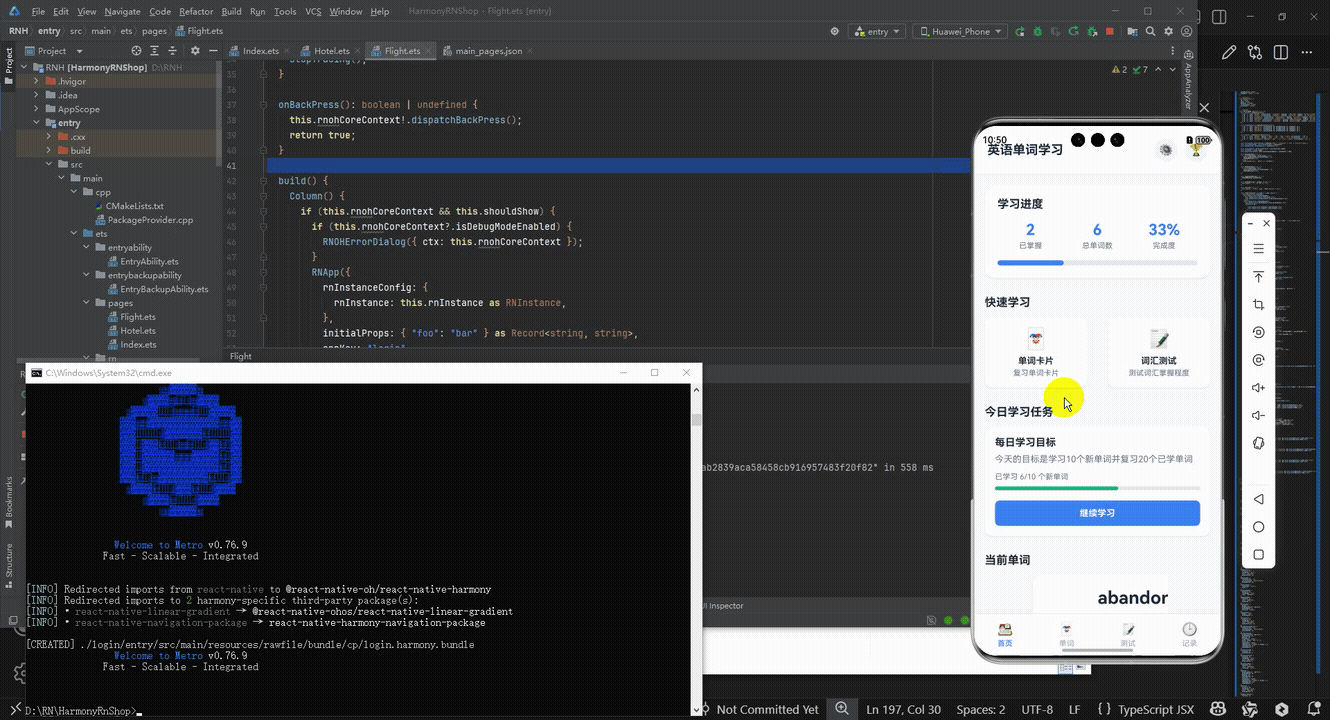Tap the 继续学习 button
1330x720 pixels.
click(1097, 513)
